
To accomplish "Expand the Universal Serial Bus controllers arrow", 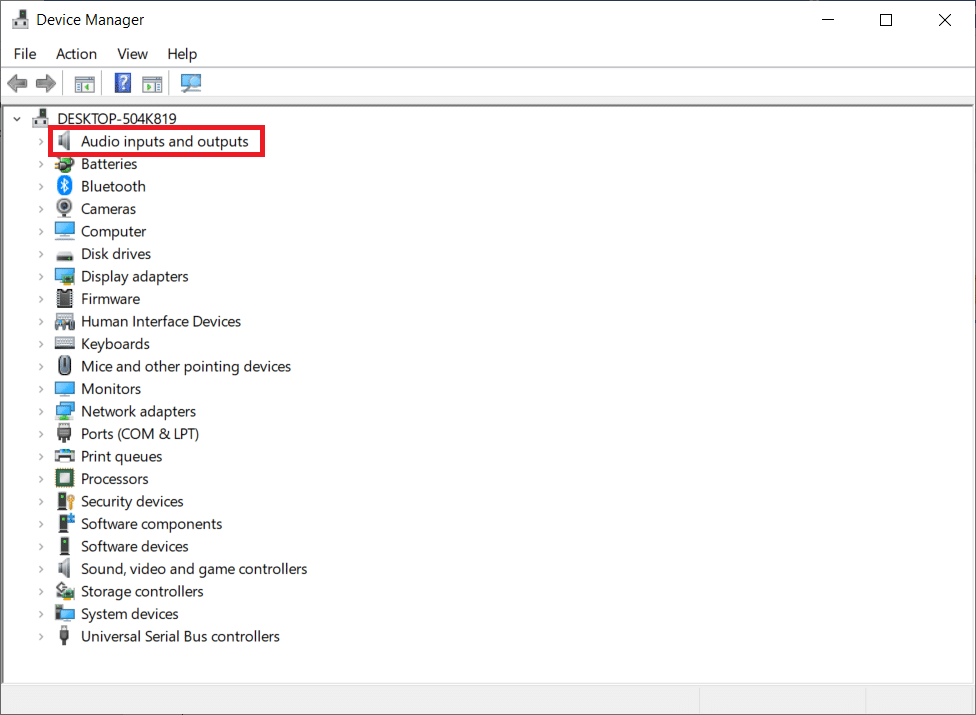I will point(41,637).
